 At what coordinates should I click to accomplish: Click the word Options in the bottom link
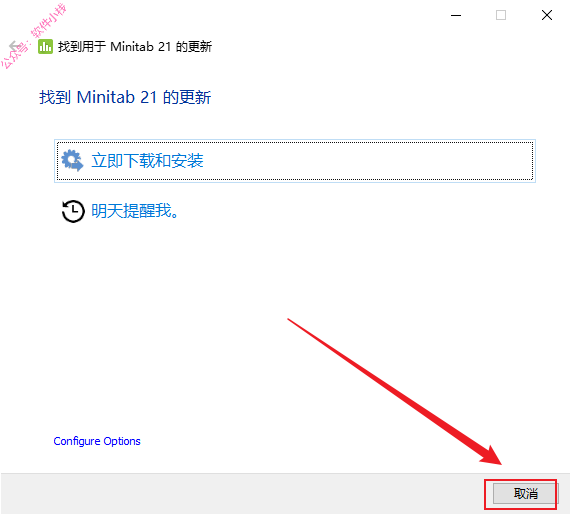pos(122,441)
